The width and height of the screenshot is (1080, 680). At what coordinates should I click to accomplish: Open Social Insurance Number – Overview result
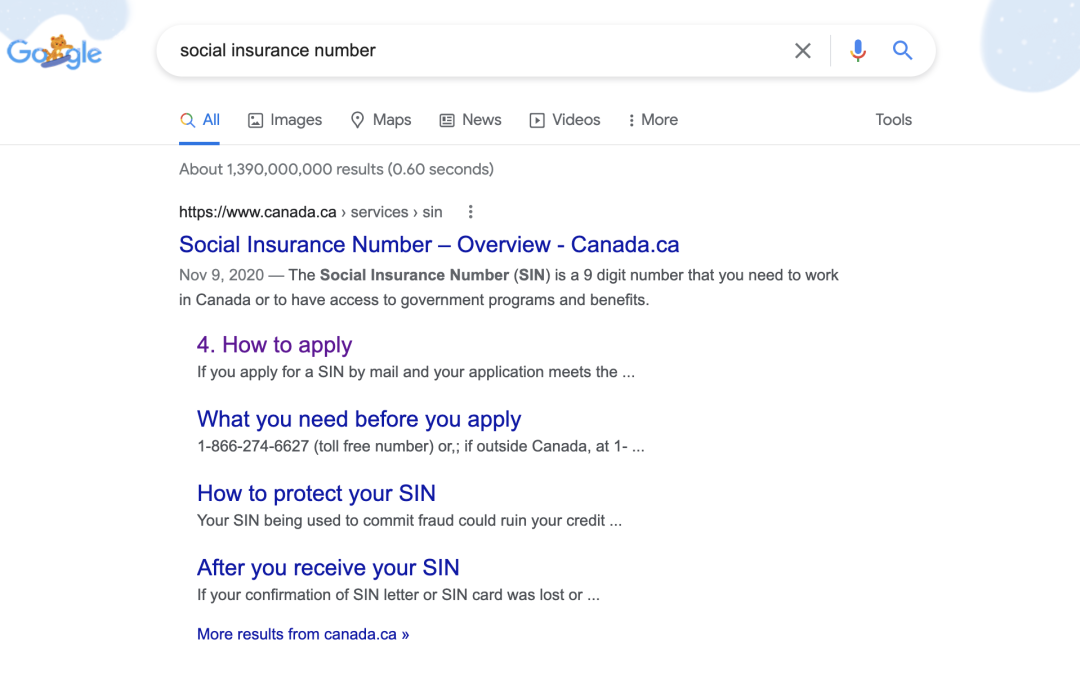(429, 245)
